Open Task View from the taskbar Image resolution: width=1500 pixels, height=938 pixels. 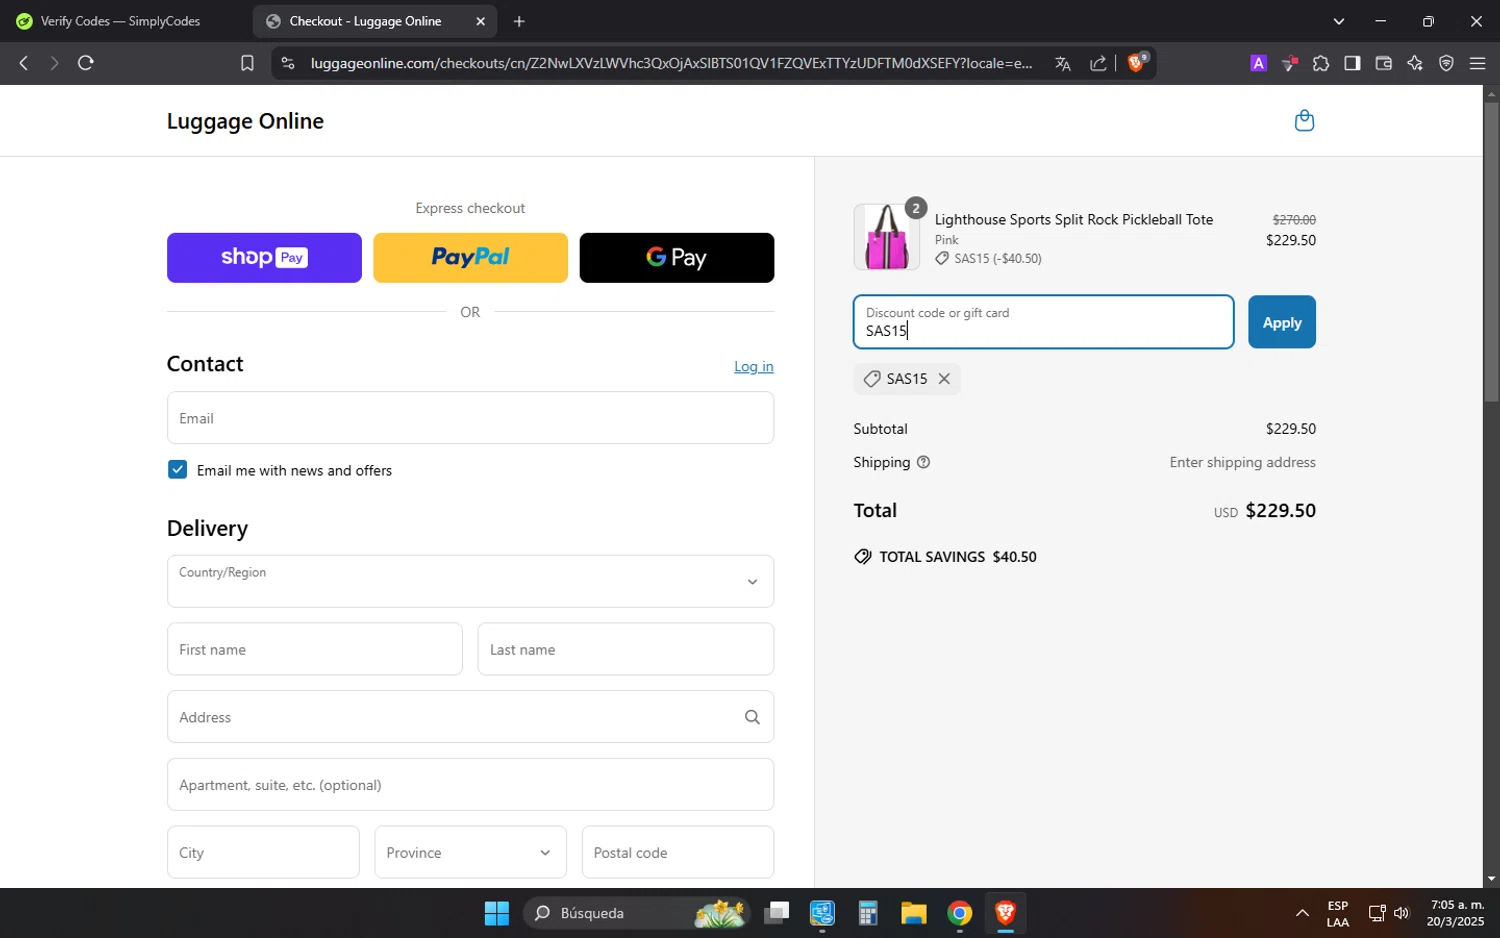[777, 913]
